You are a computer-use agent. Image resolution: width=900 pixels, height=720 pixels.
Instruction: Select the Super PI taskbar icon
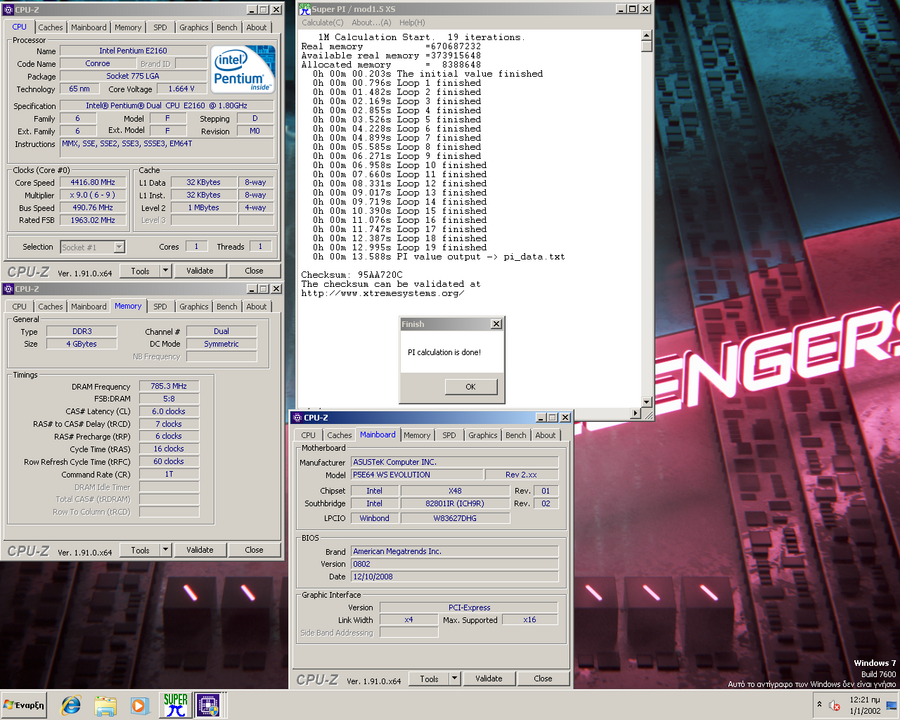point(175,705)
